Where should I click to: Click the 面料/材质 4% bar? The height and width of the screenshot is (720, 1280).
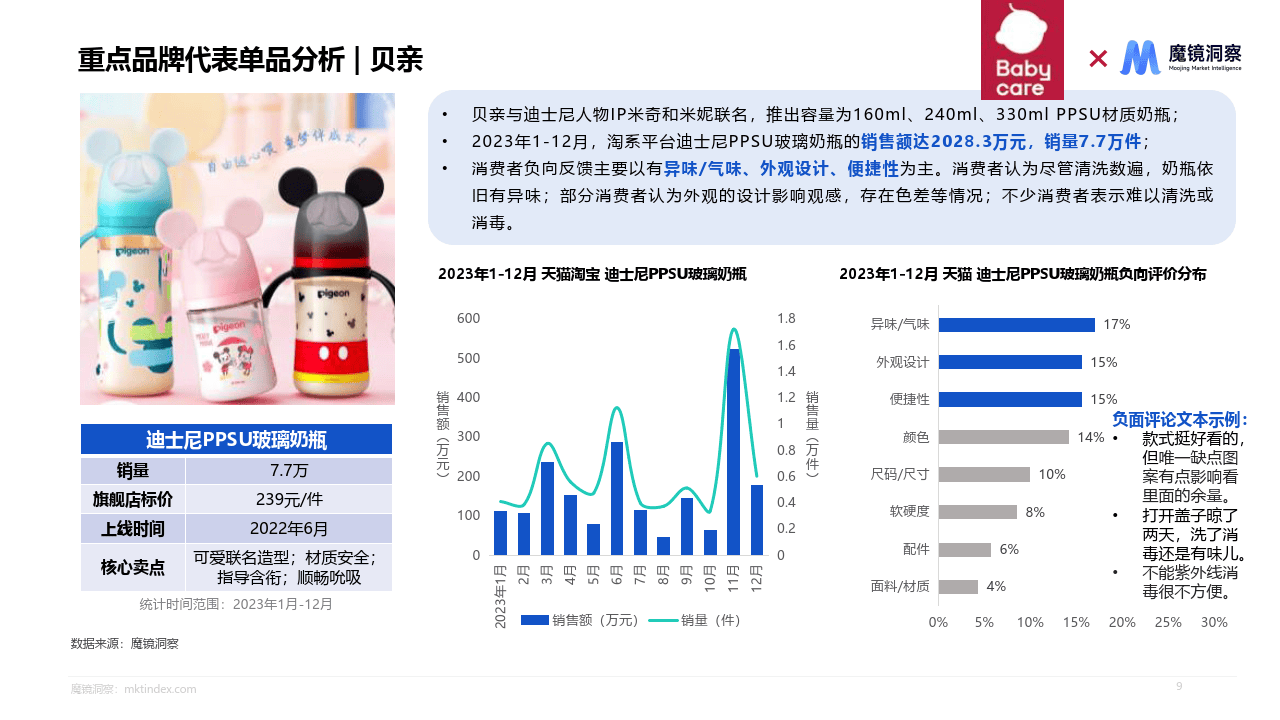pyautogui.click(x=958, y=587)
